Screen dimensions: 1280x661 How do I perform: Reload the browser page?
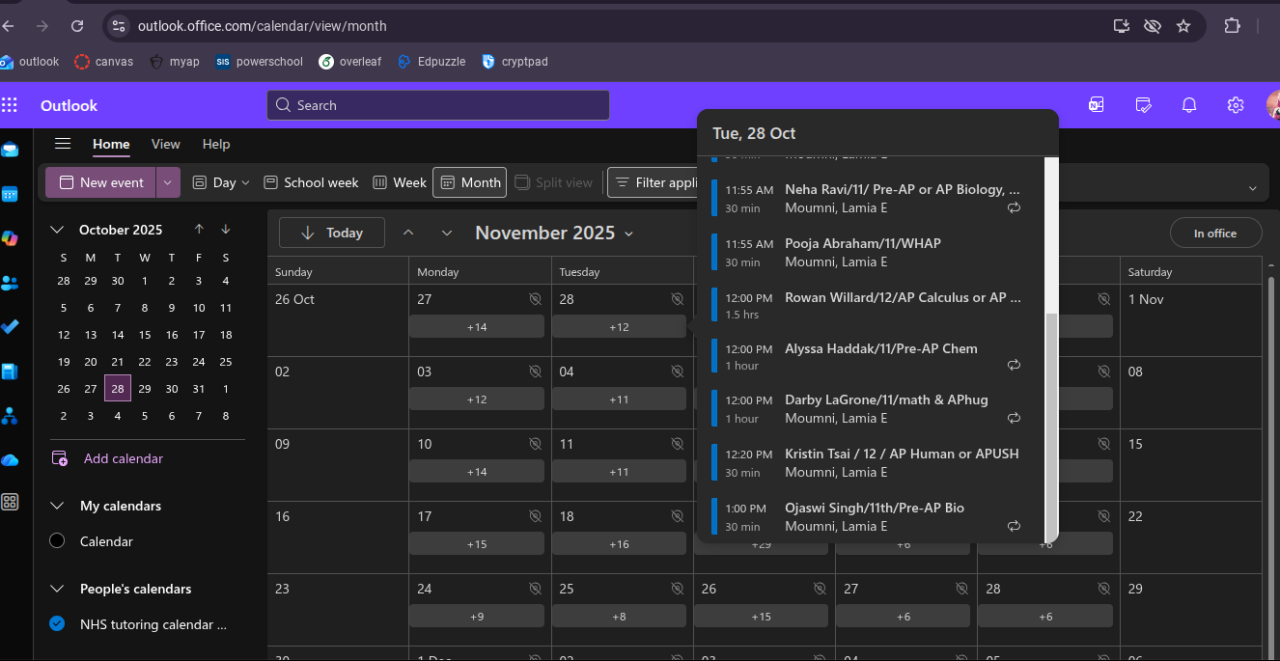click(77, 26)
